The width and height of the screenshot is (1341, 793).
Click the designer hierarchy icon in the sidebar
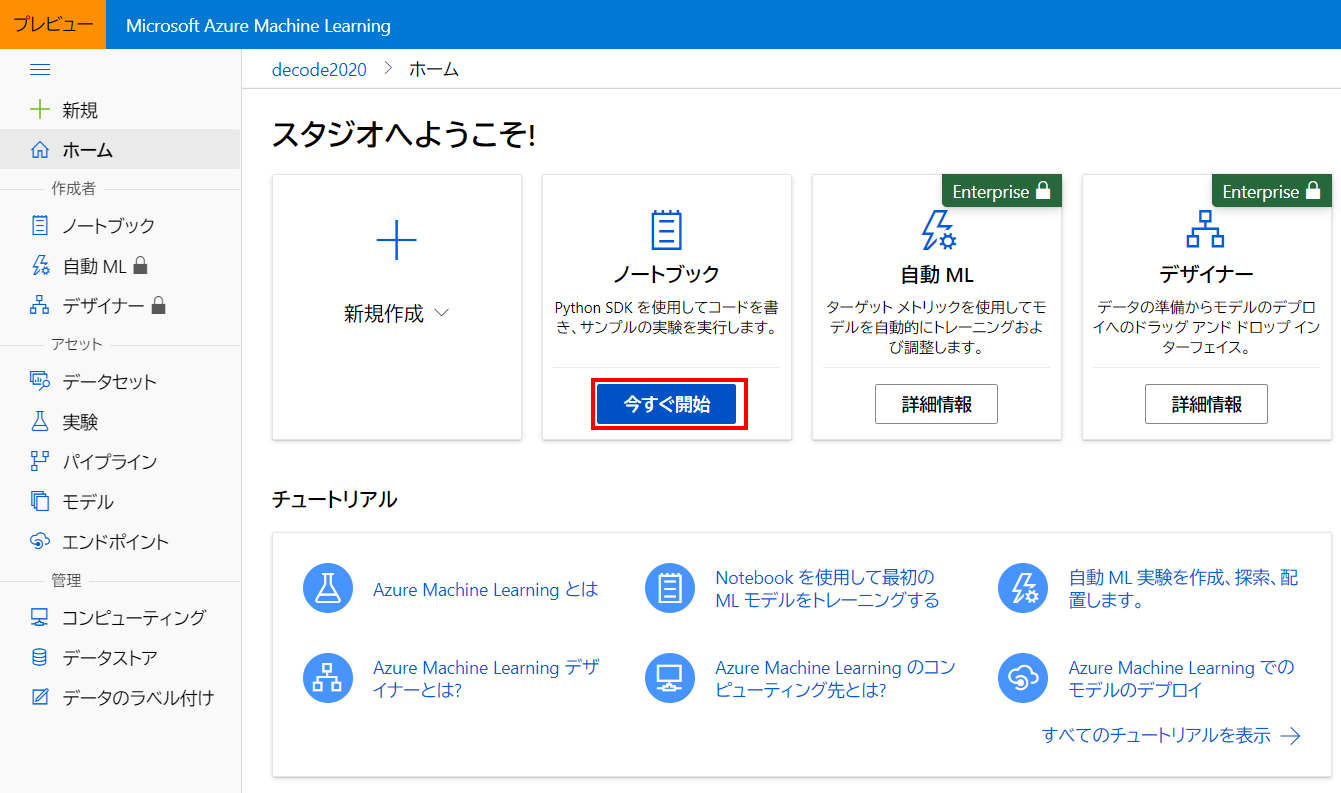click(40, 305)
